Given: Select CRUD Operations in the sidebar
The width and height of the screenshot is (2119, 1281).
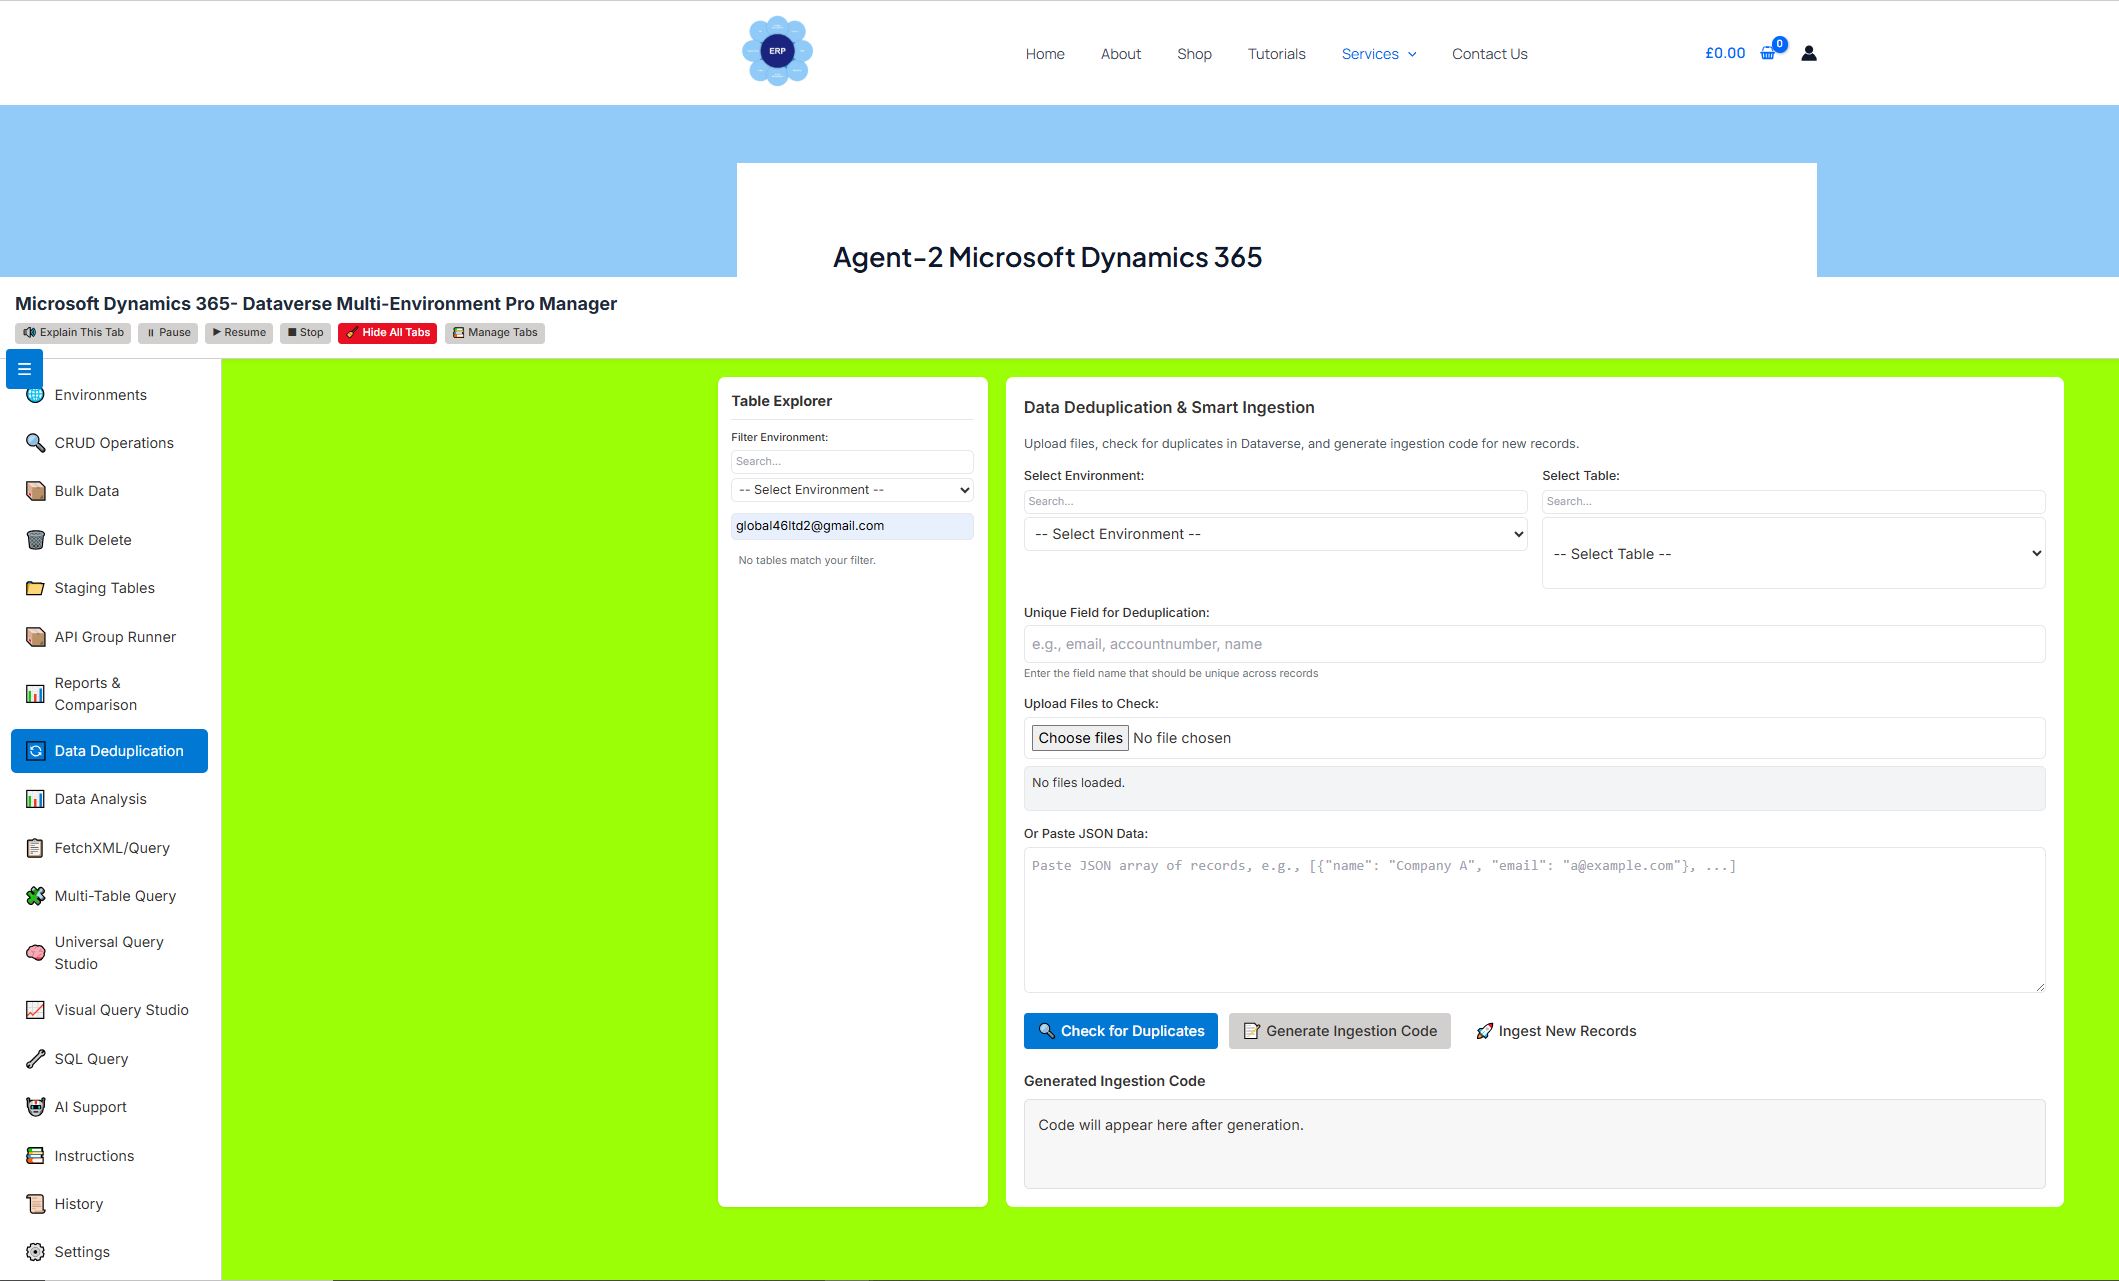Looking at the screenshot, I should point(114,442).
